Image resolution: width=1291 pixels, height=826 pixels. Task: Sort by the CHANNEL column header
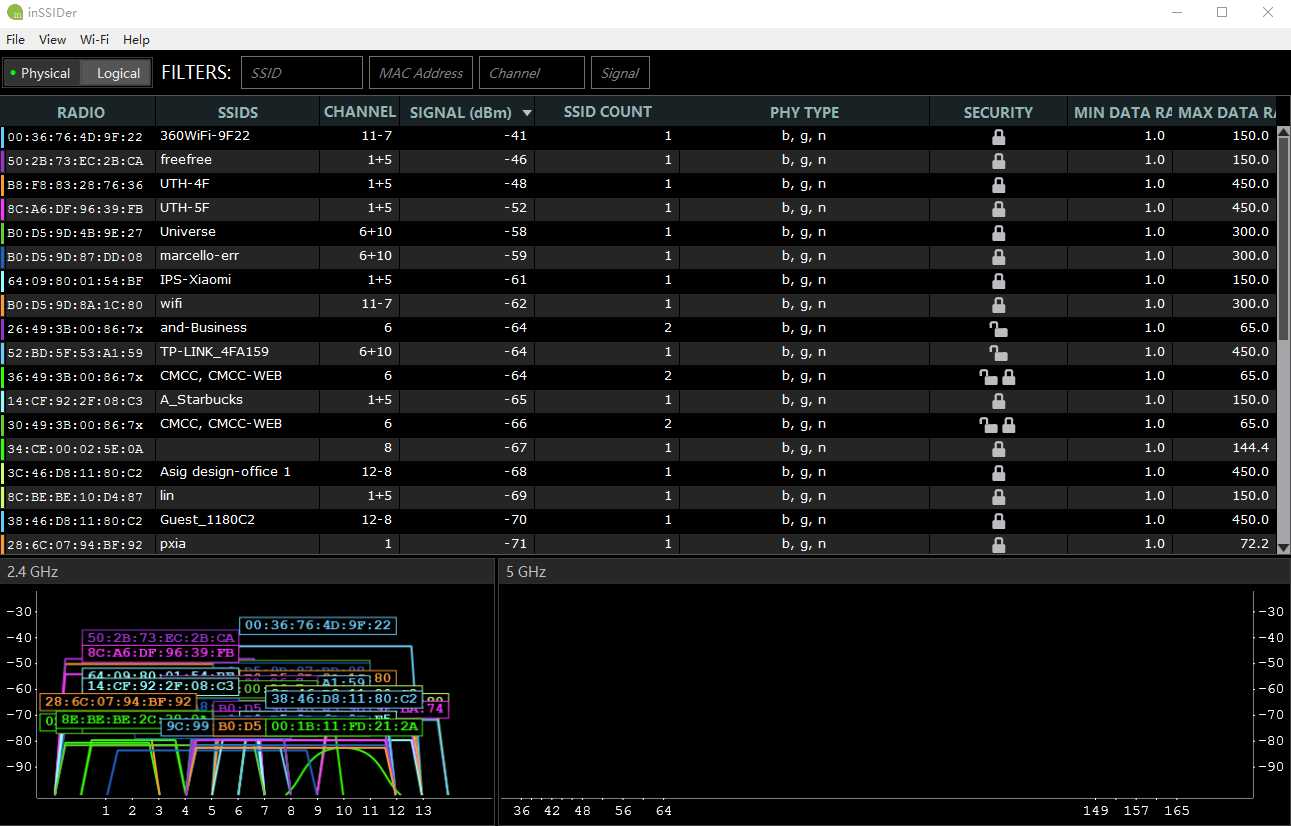pyautogui.click(x=360, y=112)
